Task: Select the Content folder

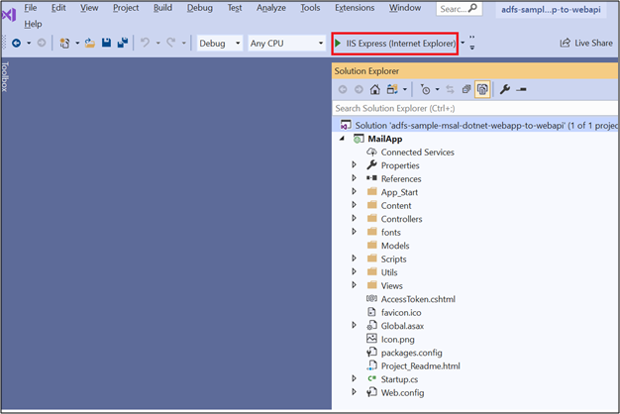Action: (396, 206)
